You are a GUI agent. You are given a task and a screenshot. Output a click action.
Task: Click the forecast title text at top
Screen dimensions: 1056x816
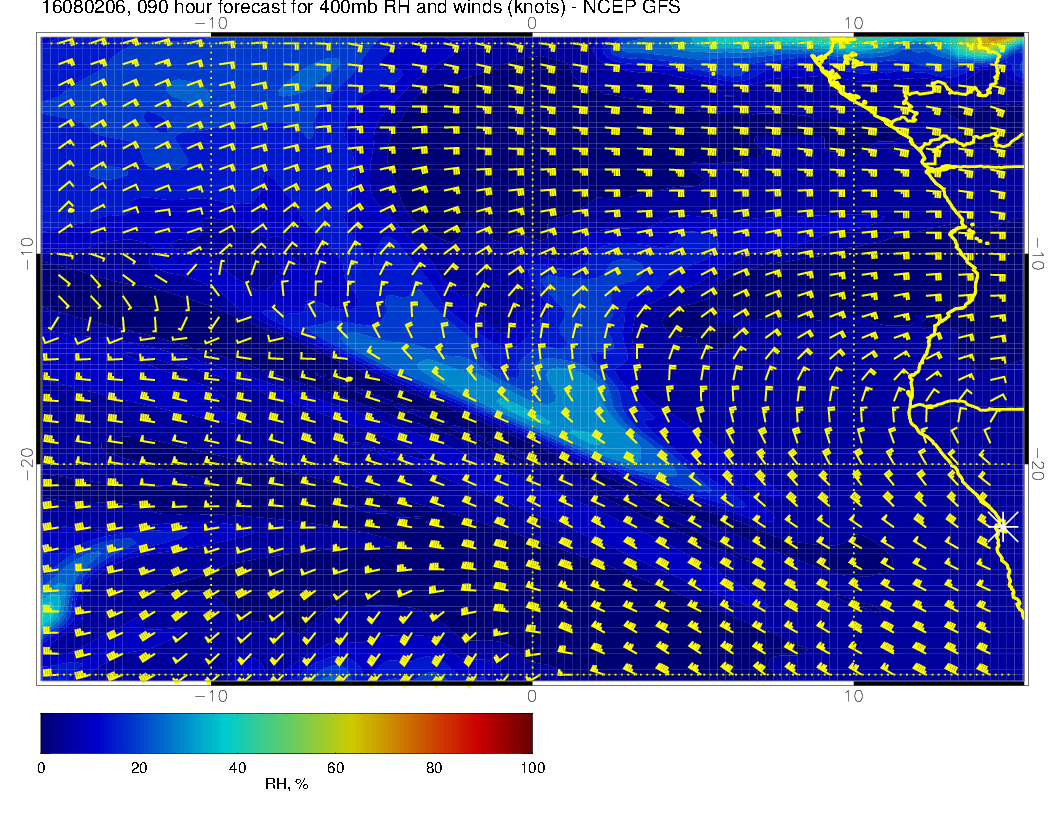click(x=361, y=8)
